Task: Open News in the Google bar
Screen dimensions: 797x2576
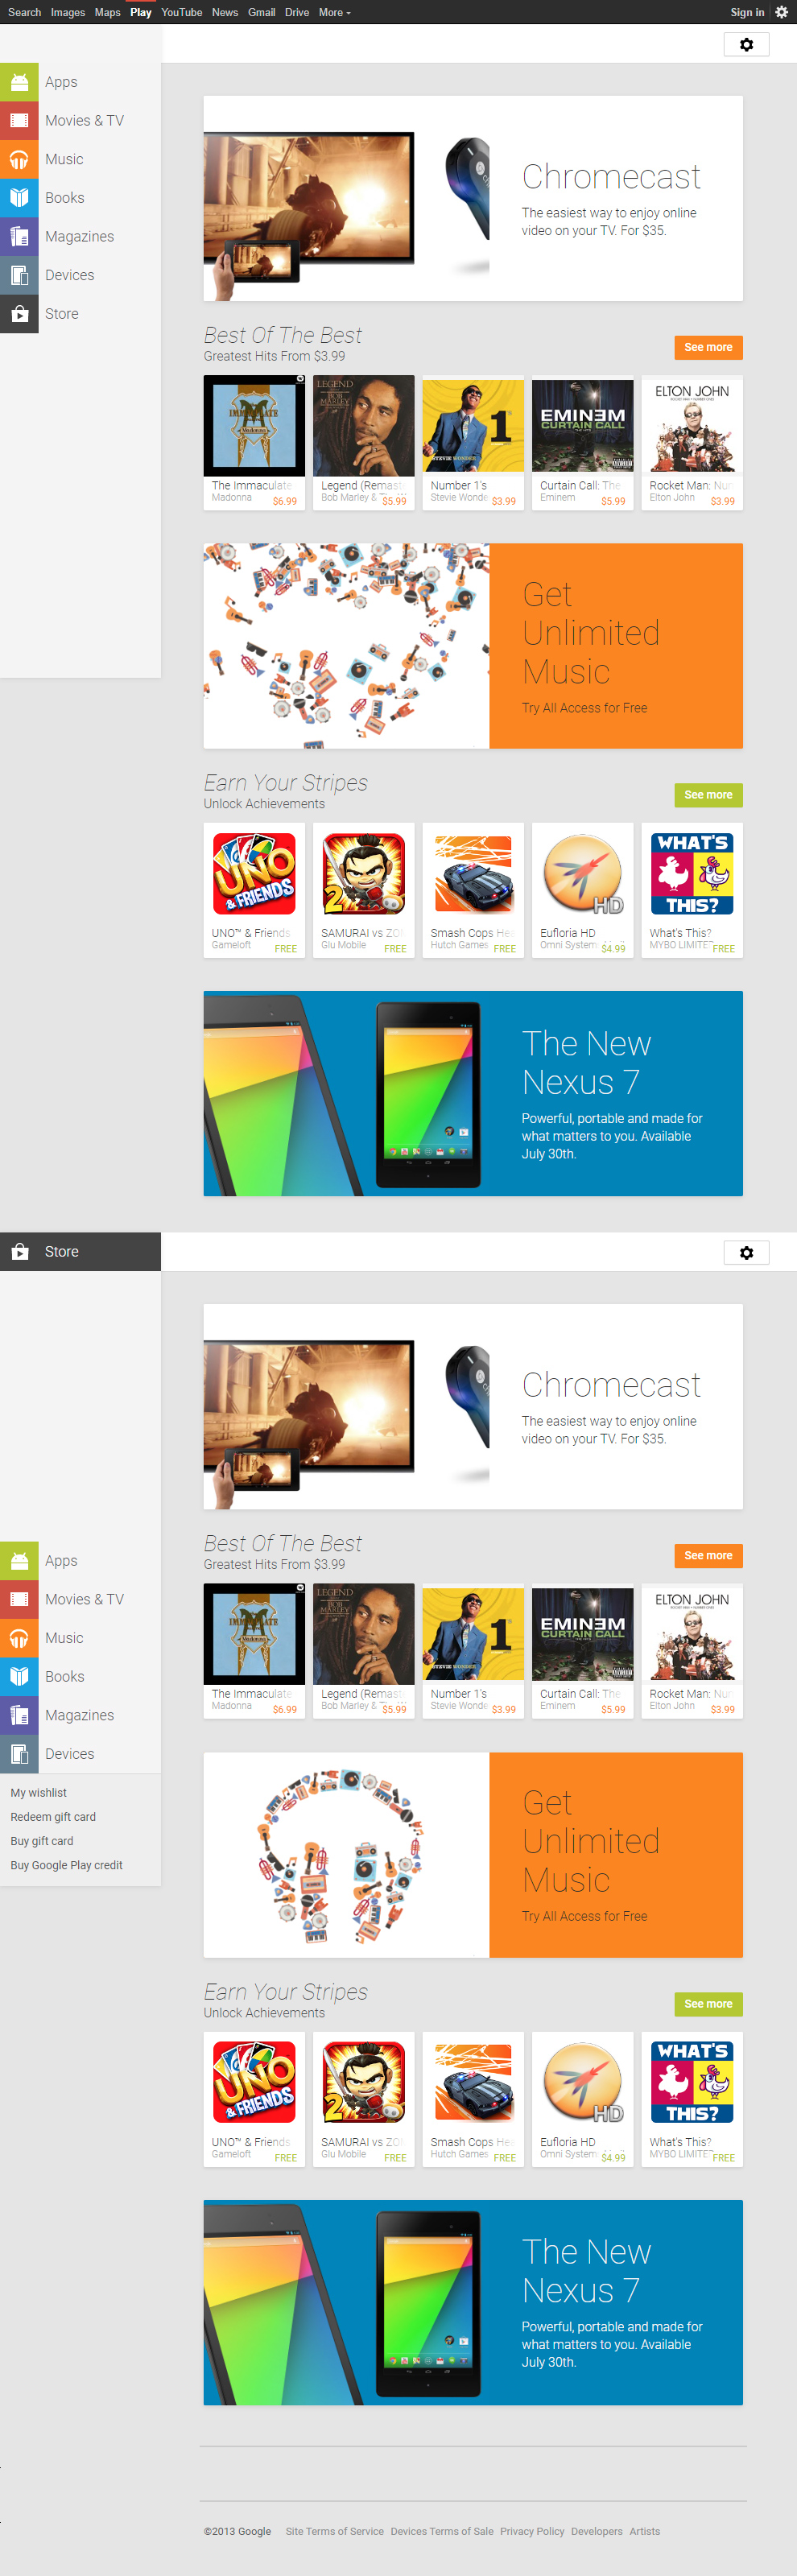Action: click(225, 12)
